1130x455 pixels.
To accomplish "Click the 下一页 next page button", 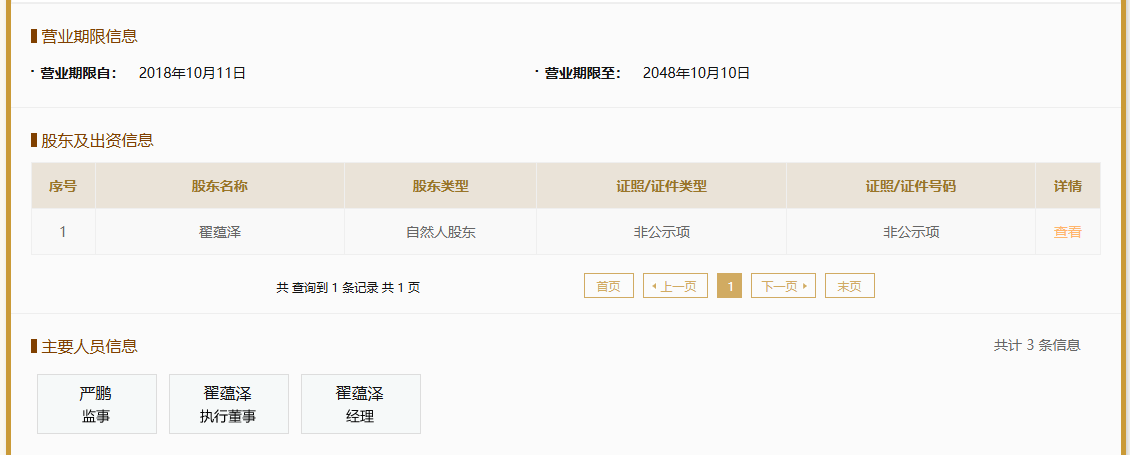I will click(783, 286).
